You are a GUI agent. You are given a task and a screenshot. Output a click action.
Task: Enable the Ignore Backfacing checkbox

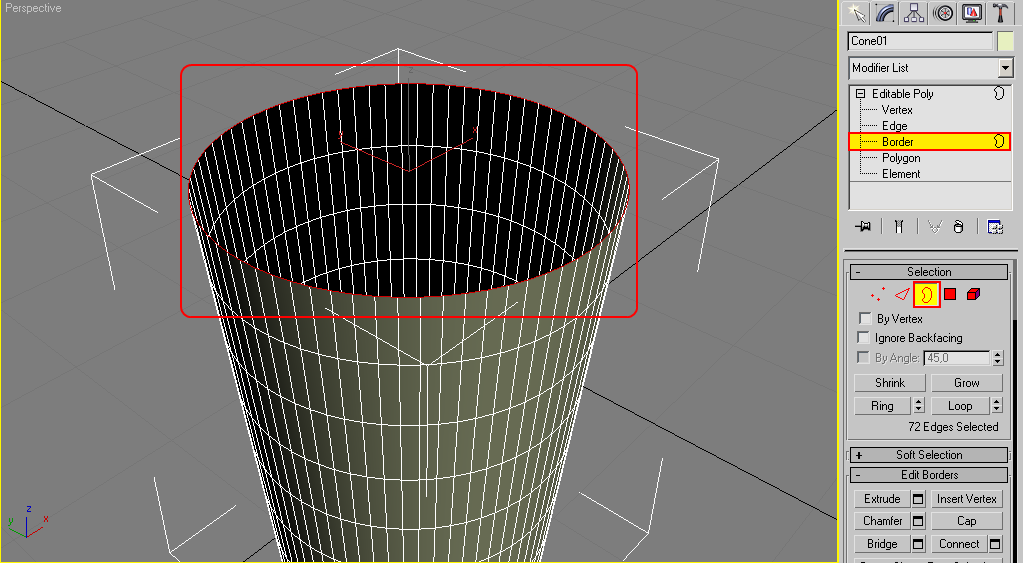[864, 337]
